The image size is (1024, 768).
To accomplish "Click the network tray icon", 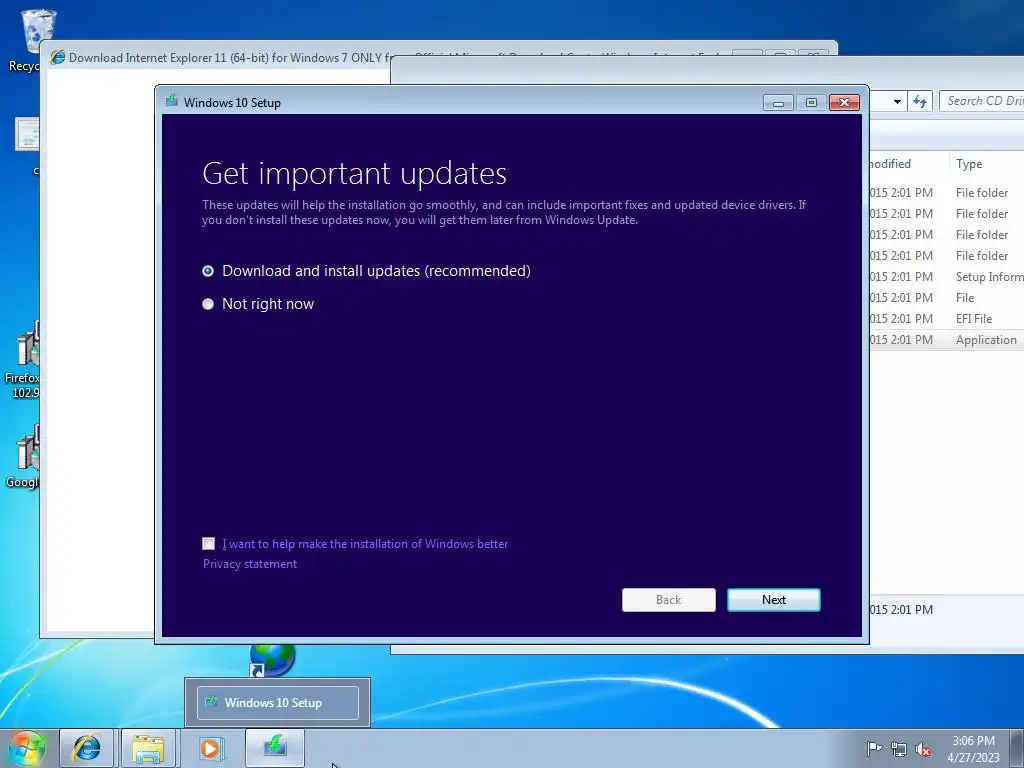I will point(899,749).
